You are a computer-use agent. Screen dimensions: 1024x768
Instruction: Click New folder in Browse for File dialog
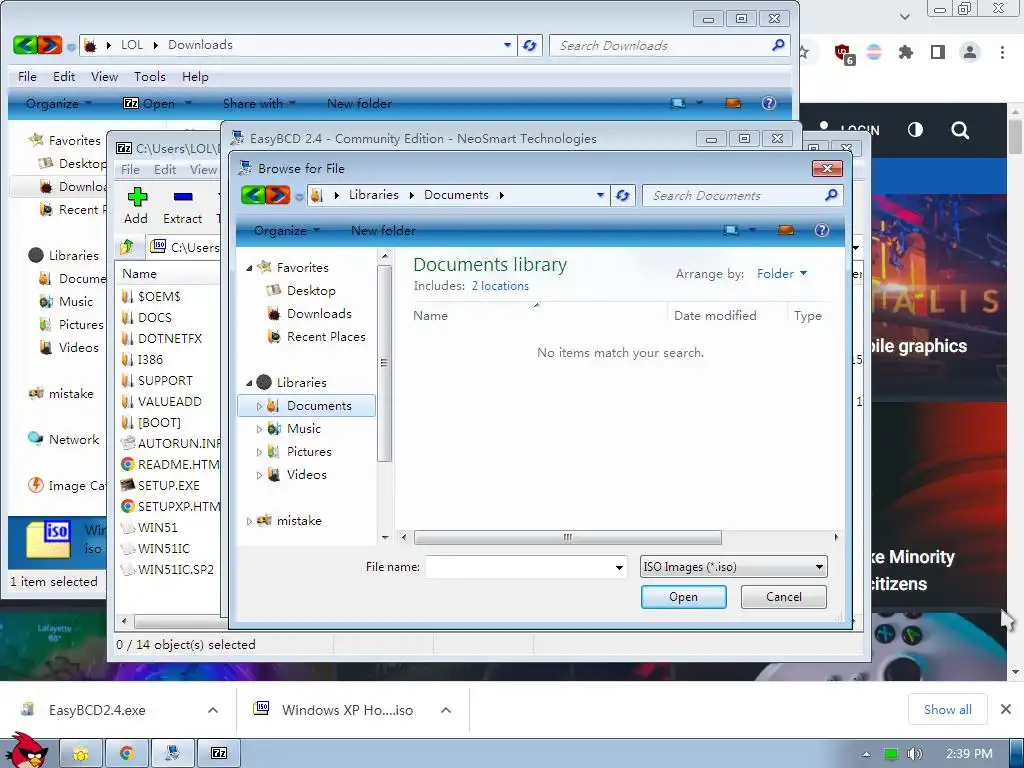(383, 231)
